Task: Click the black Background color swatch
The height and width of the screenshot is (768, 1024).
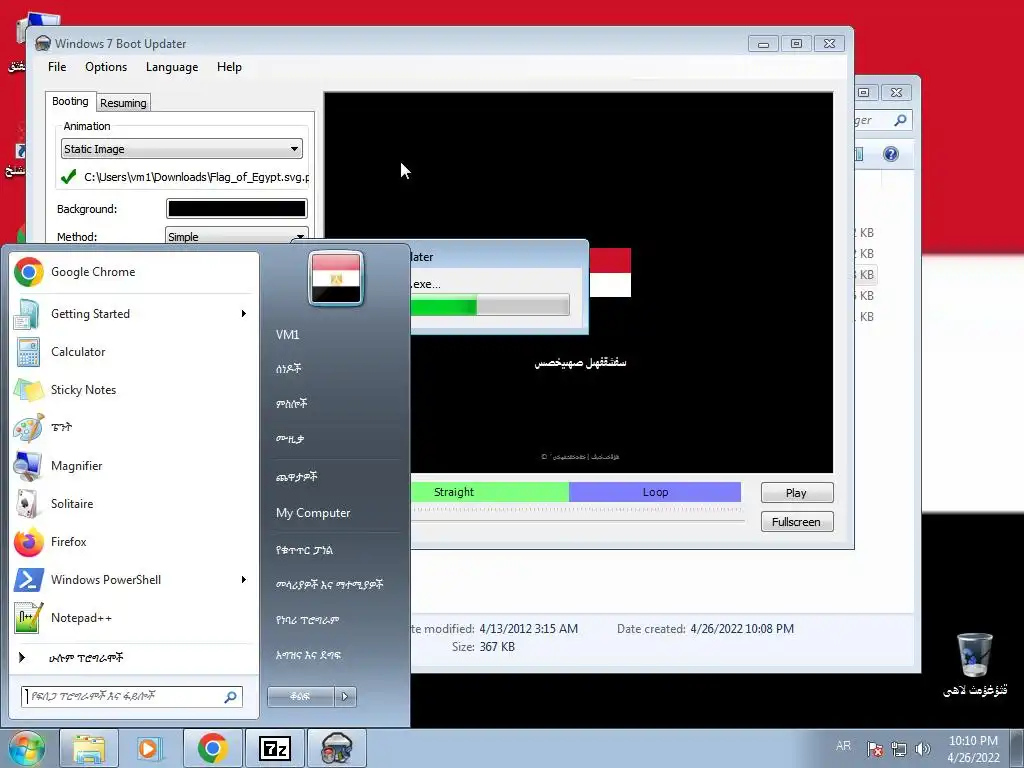Action: pyautogui.click(x=236, y=208)
